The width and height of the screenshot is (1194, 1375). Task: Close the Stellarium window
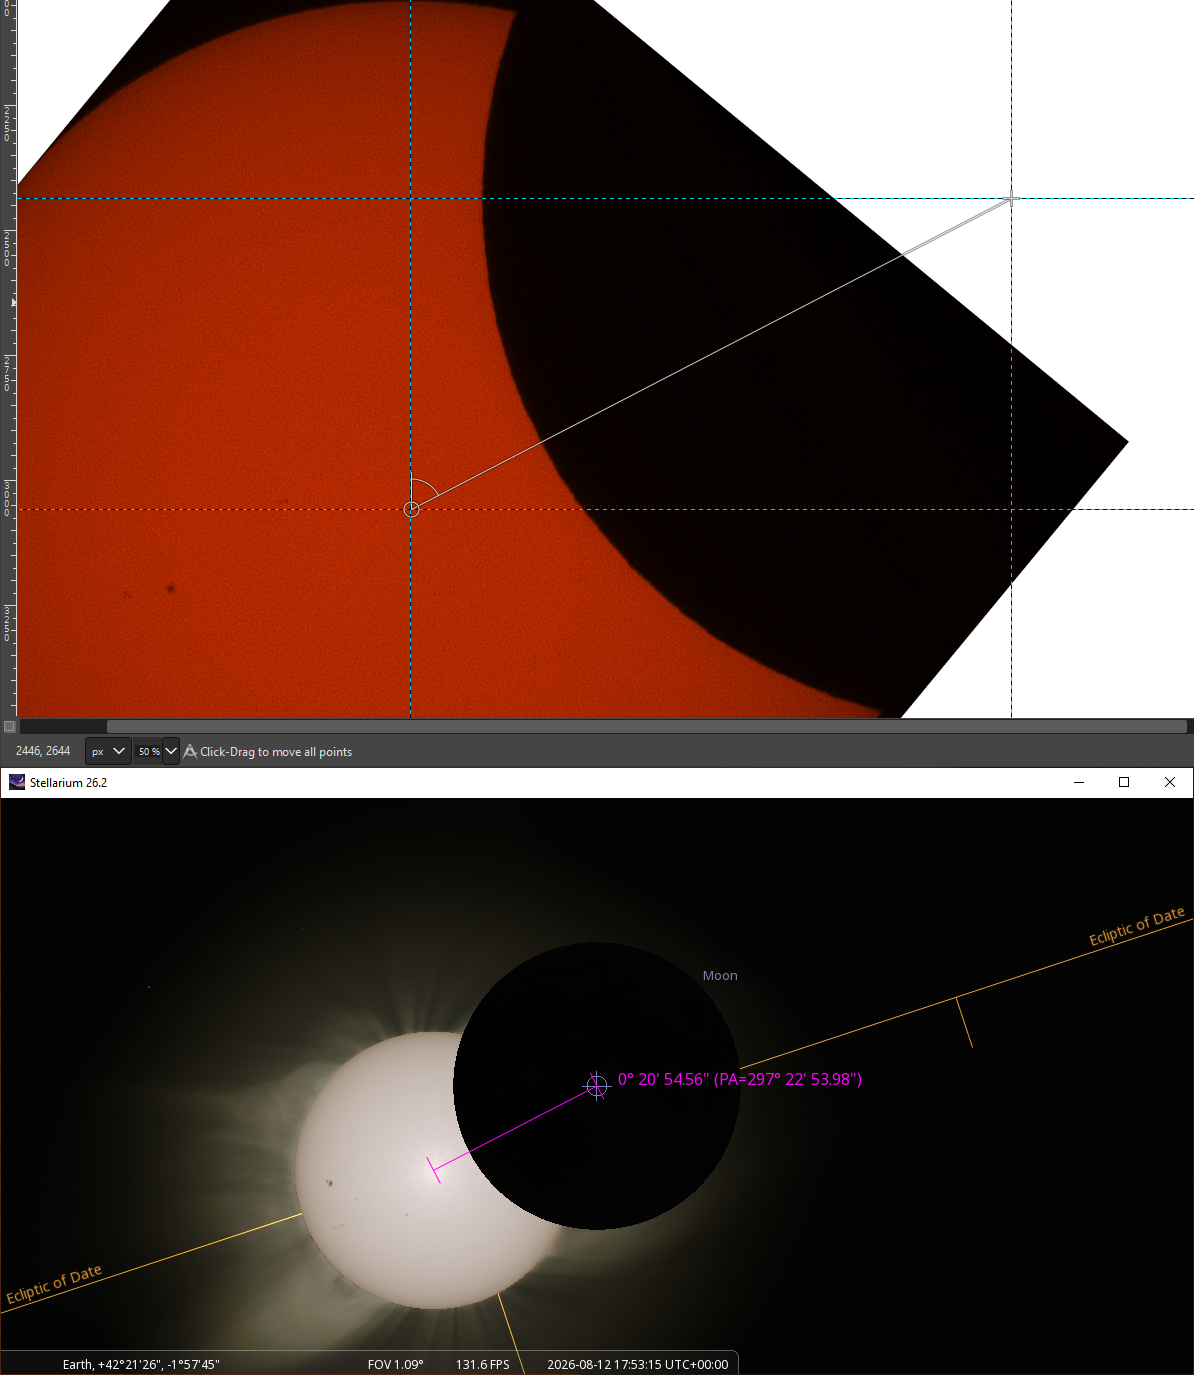[1170, 782]
